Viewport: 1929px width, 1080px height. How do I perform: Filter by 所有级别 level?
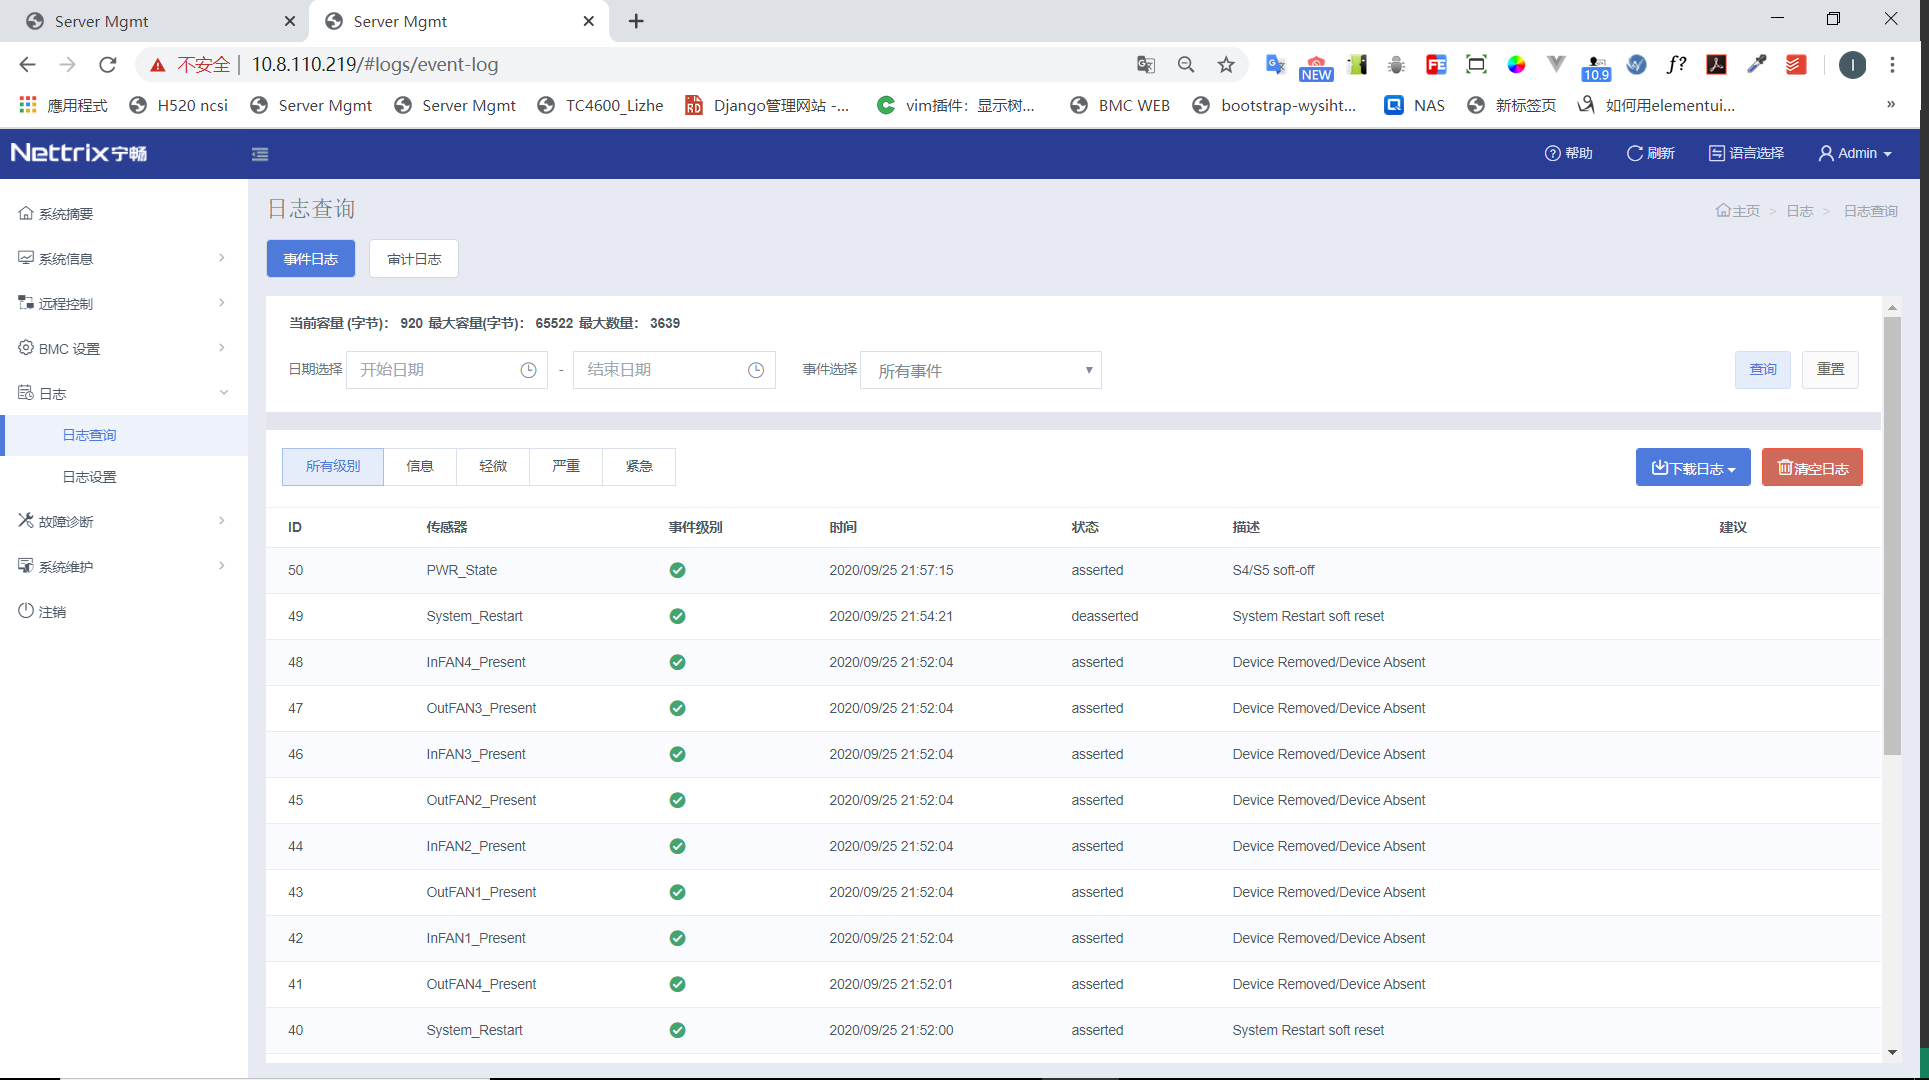(x=333, y=467)
